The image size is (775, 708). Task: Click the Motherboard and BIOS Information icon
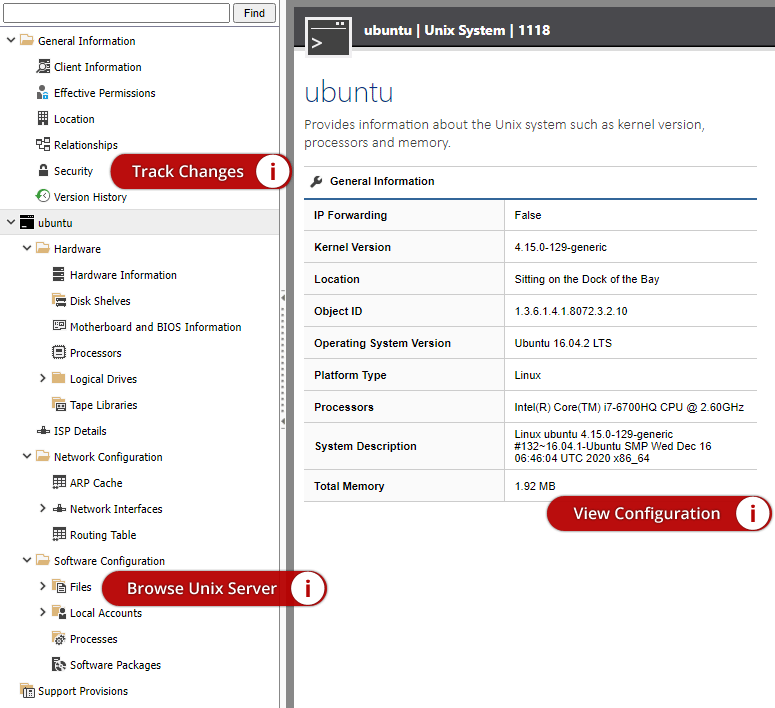pos(59,327)
